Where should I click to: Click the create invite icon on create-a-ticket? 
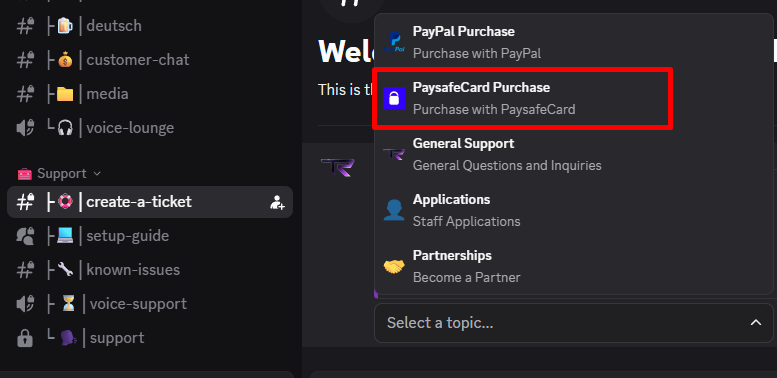click(278, 202)
